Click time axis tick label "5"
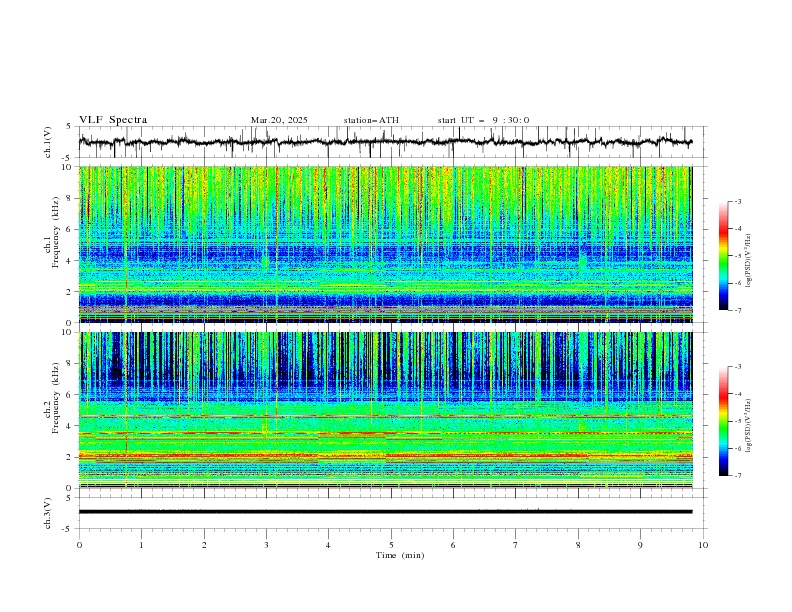Viewport: 792px width, 612px height. coord(391,545)
